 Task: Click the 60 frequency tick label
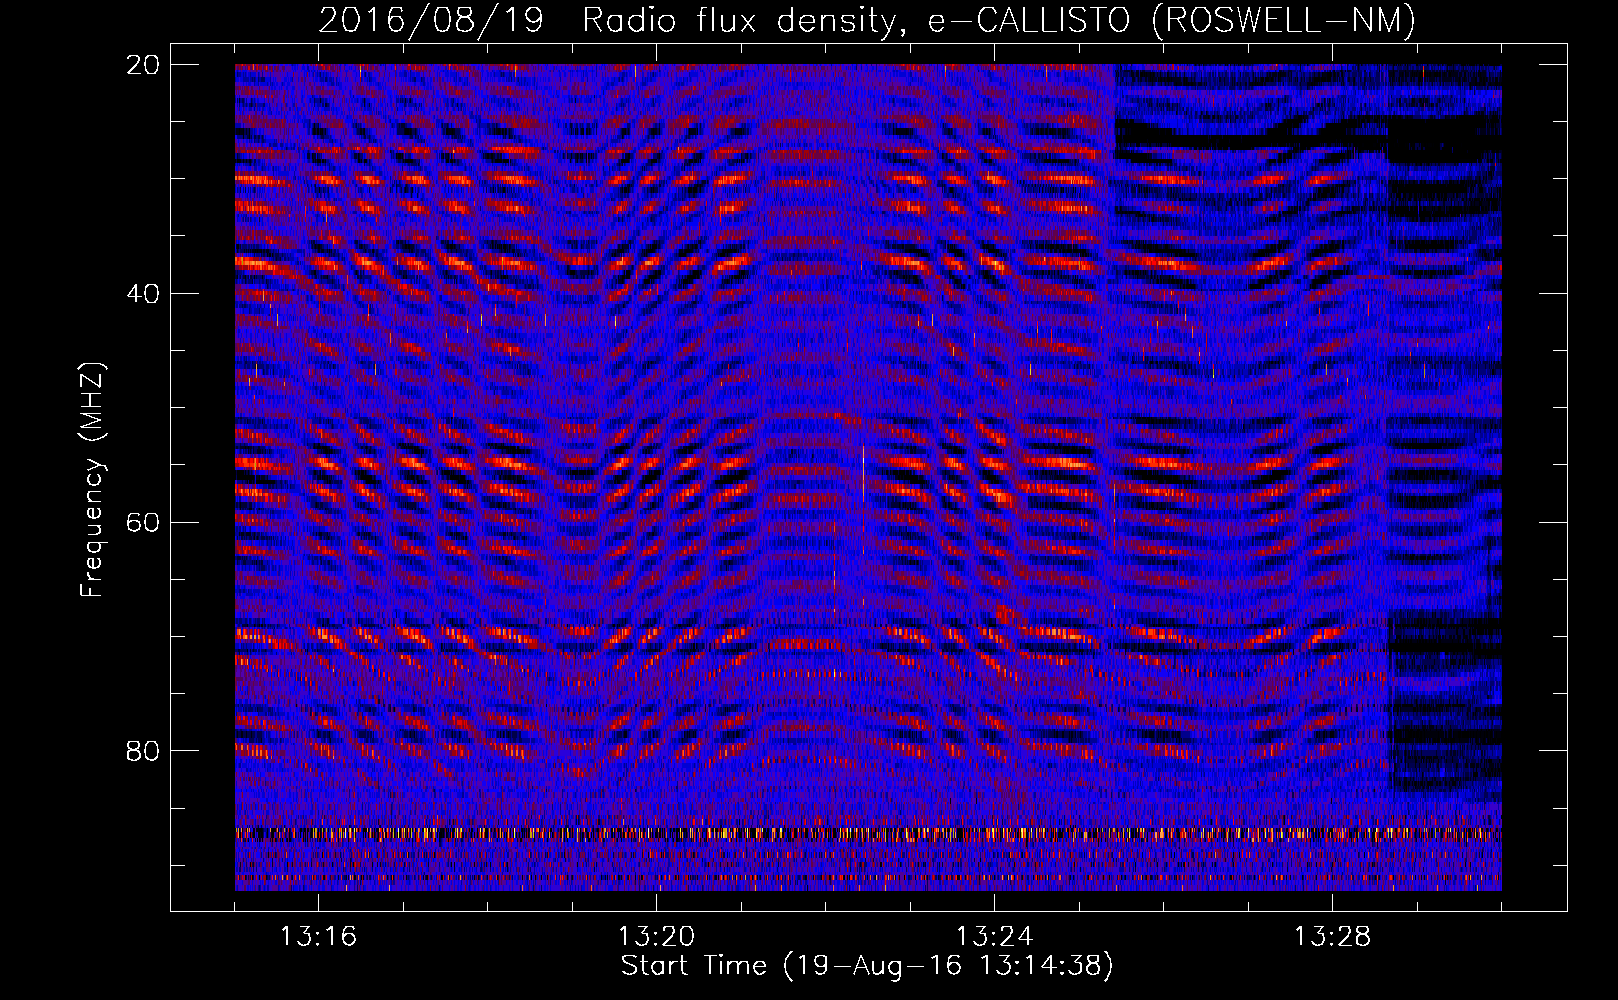143,522
